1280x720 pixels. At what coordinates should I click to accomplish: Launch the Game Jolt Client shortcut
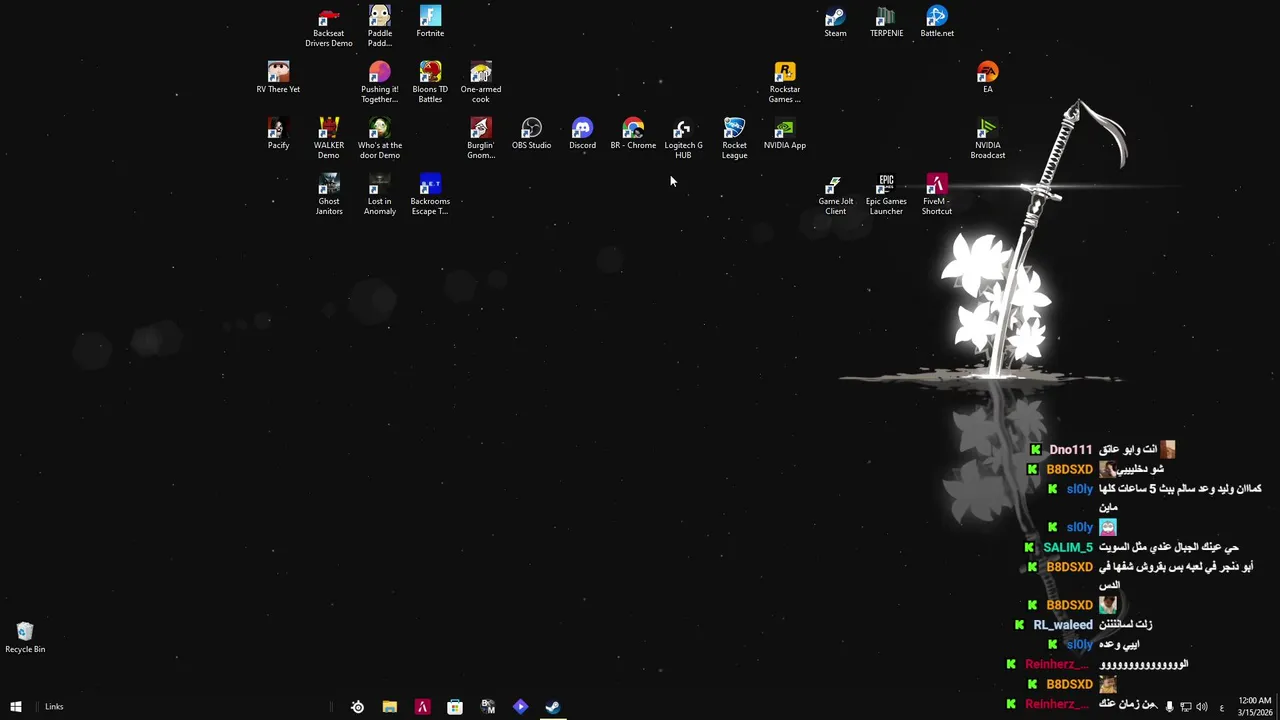coord(836,195)
